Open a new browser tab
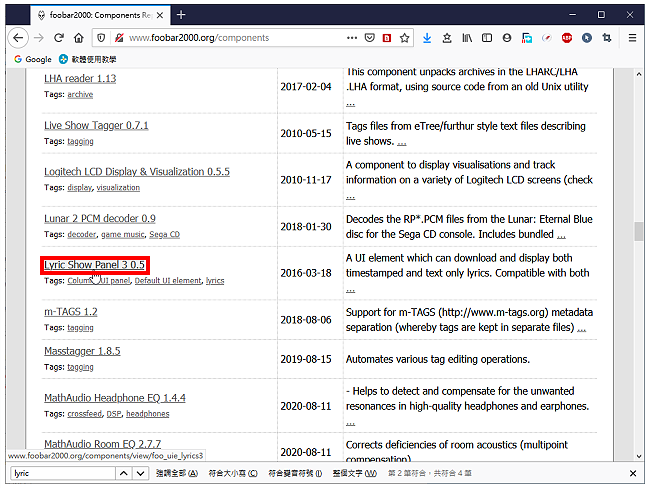Viewport: 658px width, 488px height. point(181,15)
